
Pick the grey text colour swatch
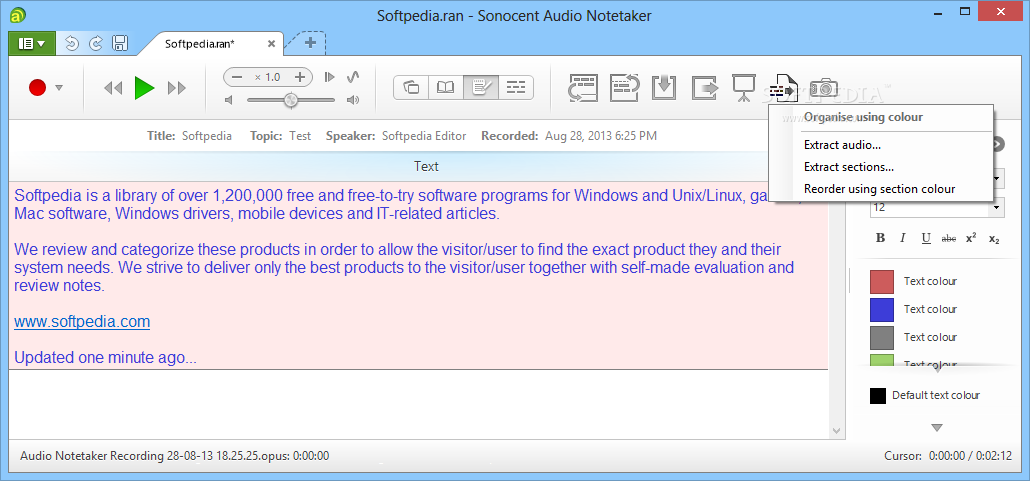point(882,338)
